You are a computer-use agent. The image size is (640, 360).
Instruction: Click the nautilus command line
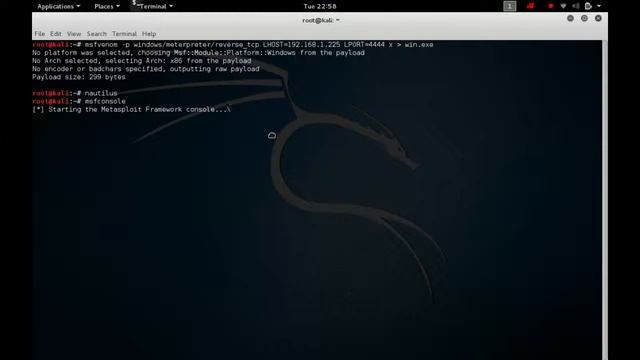pos(75,93)
